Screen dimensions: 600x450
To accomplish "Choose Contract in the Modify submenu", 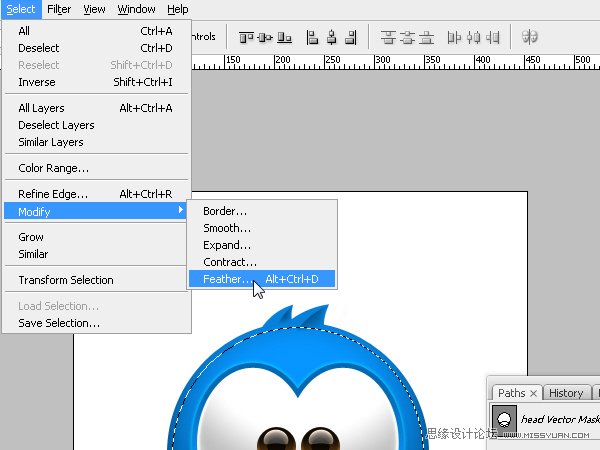I will pos(262,262).
